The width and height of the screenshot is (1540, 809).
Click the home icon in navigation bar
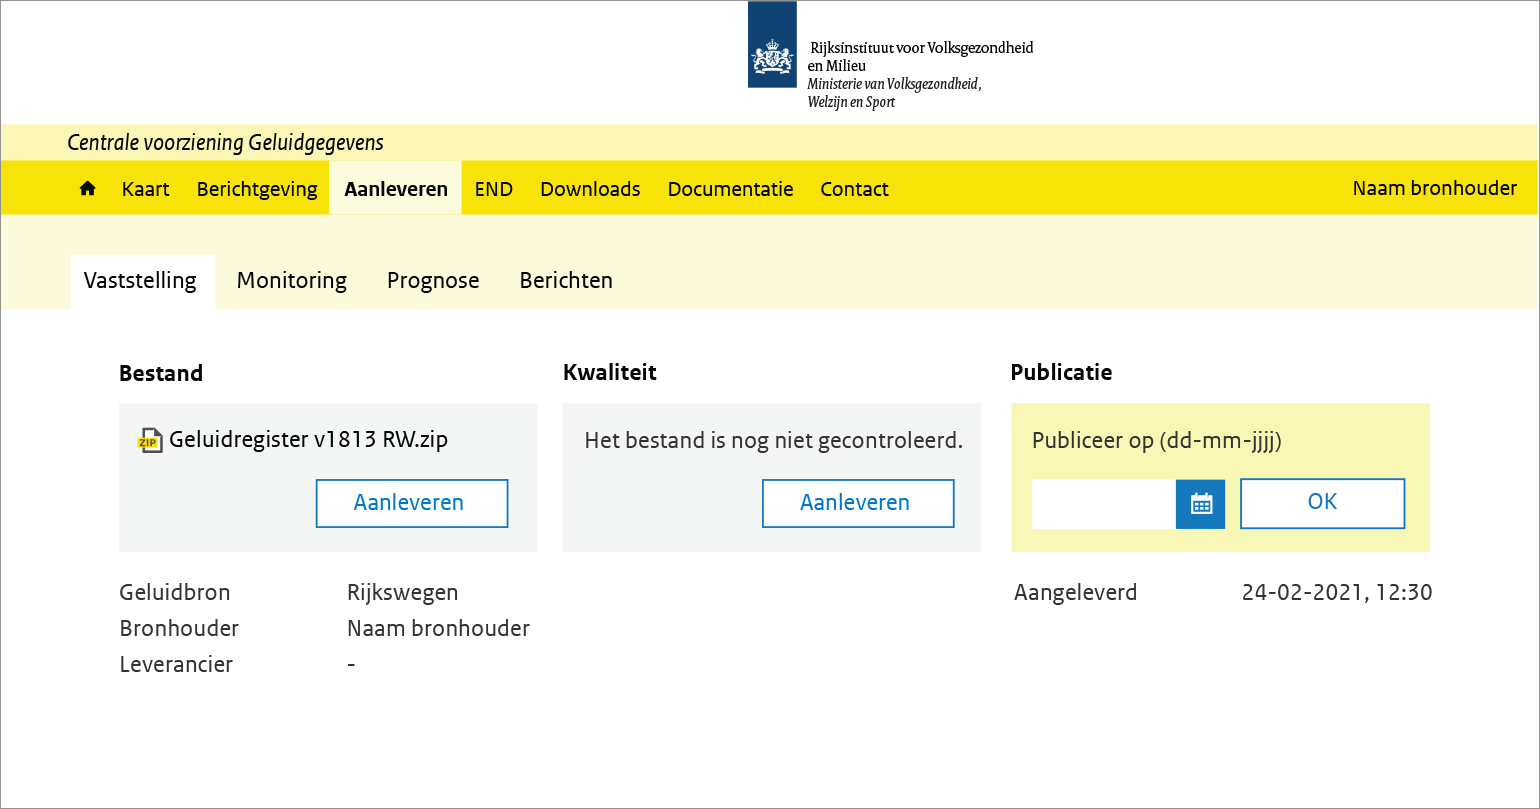pos(88,189)
